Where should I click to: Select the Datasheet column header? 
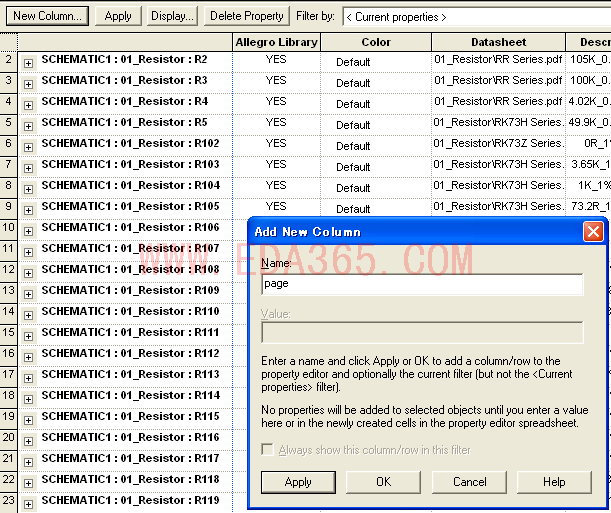[x=498, y=42]
